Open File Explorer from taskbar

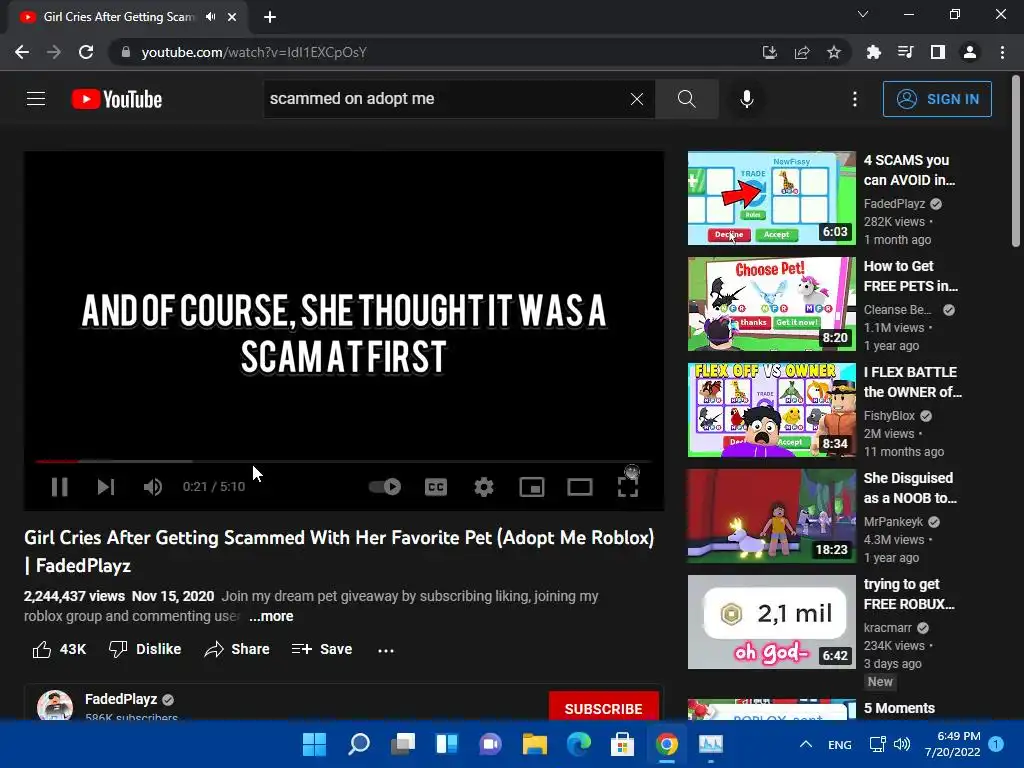tap(534, 744)
